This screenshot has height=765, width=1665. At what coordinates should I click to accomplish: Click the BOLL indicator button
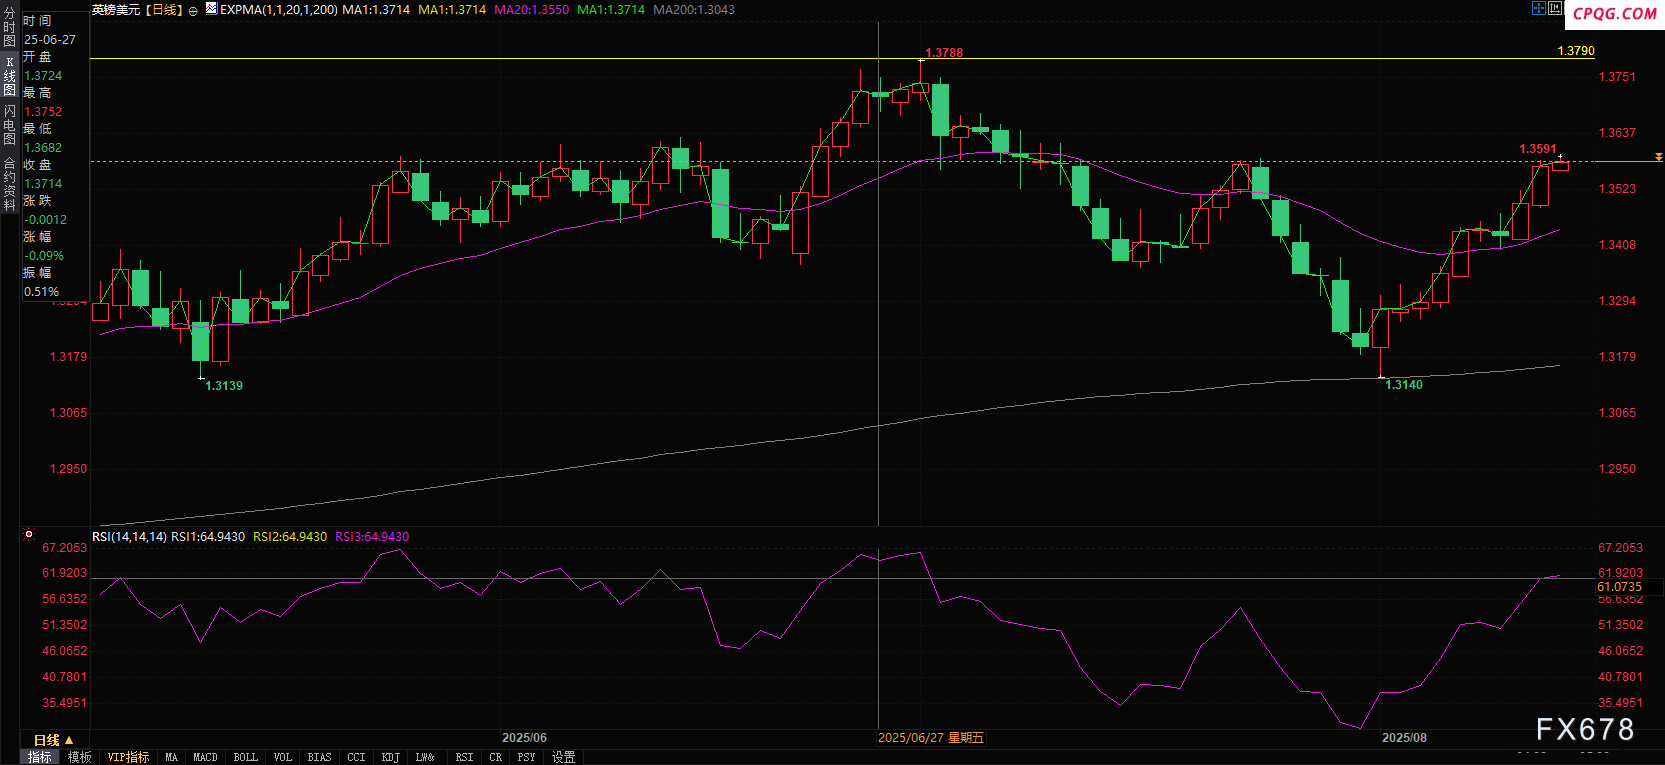(x=245, y=757)
